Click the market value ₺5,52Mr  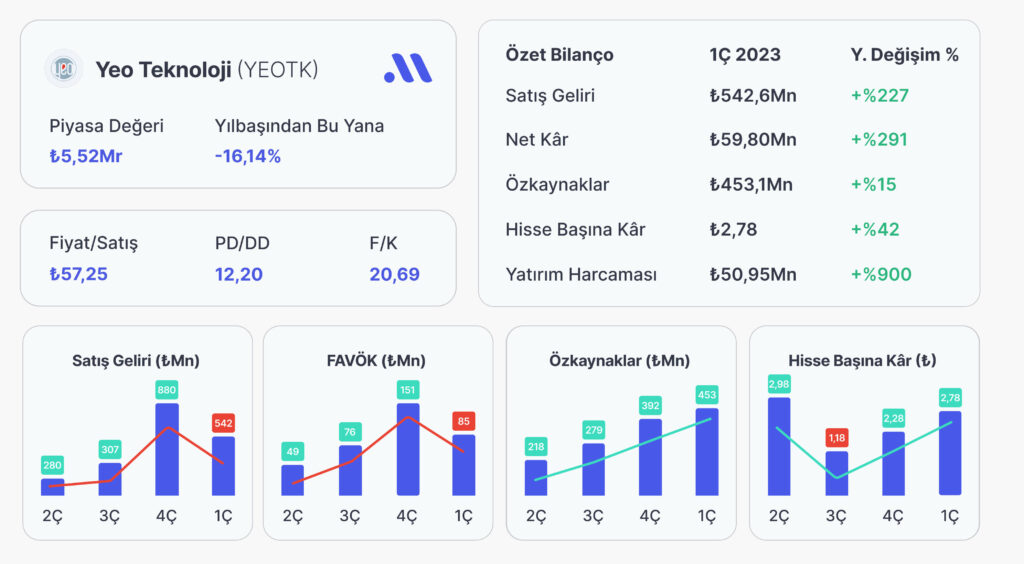point(86,157)
